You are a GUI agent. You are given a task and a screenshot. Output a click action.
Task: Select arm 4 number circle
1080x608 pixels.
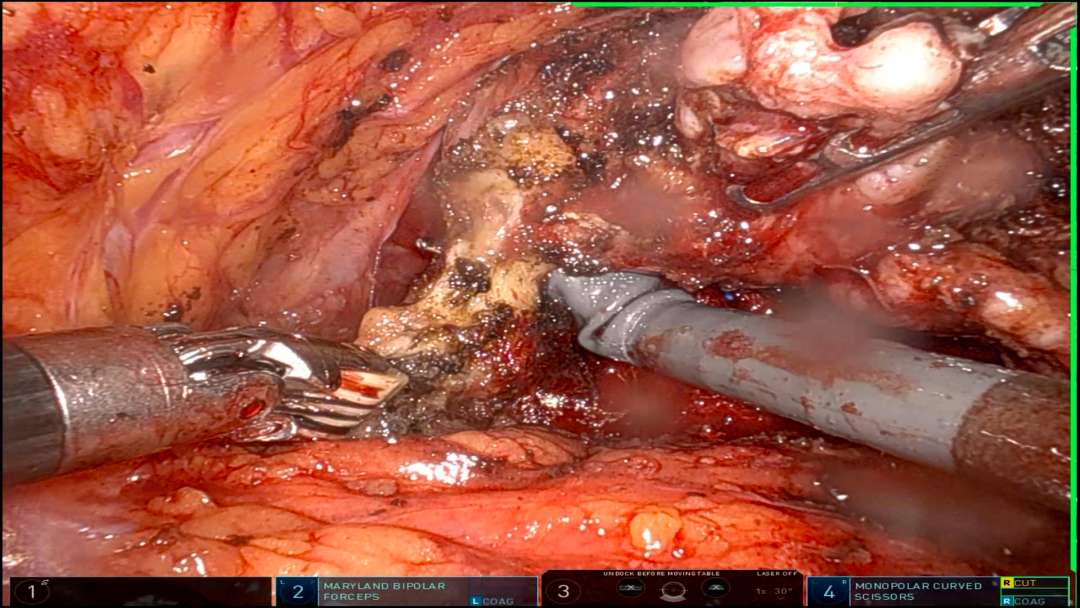(829, 591)
